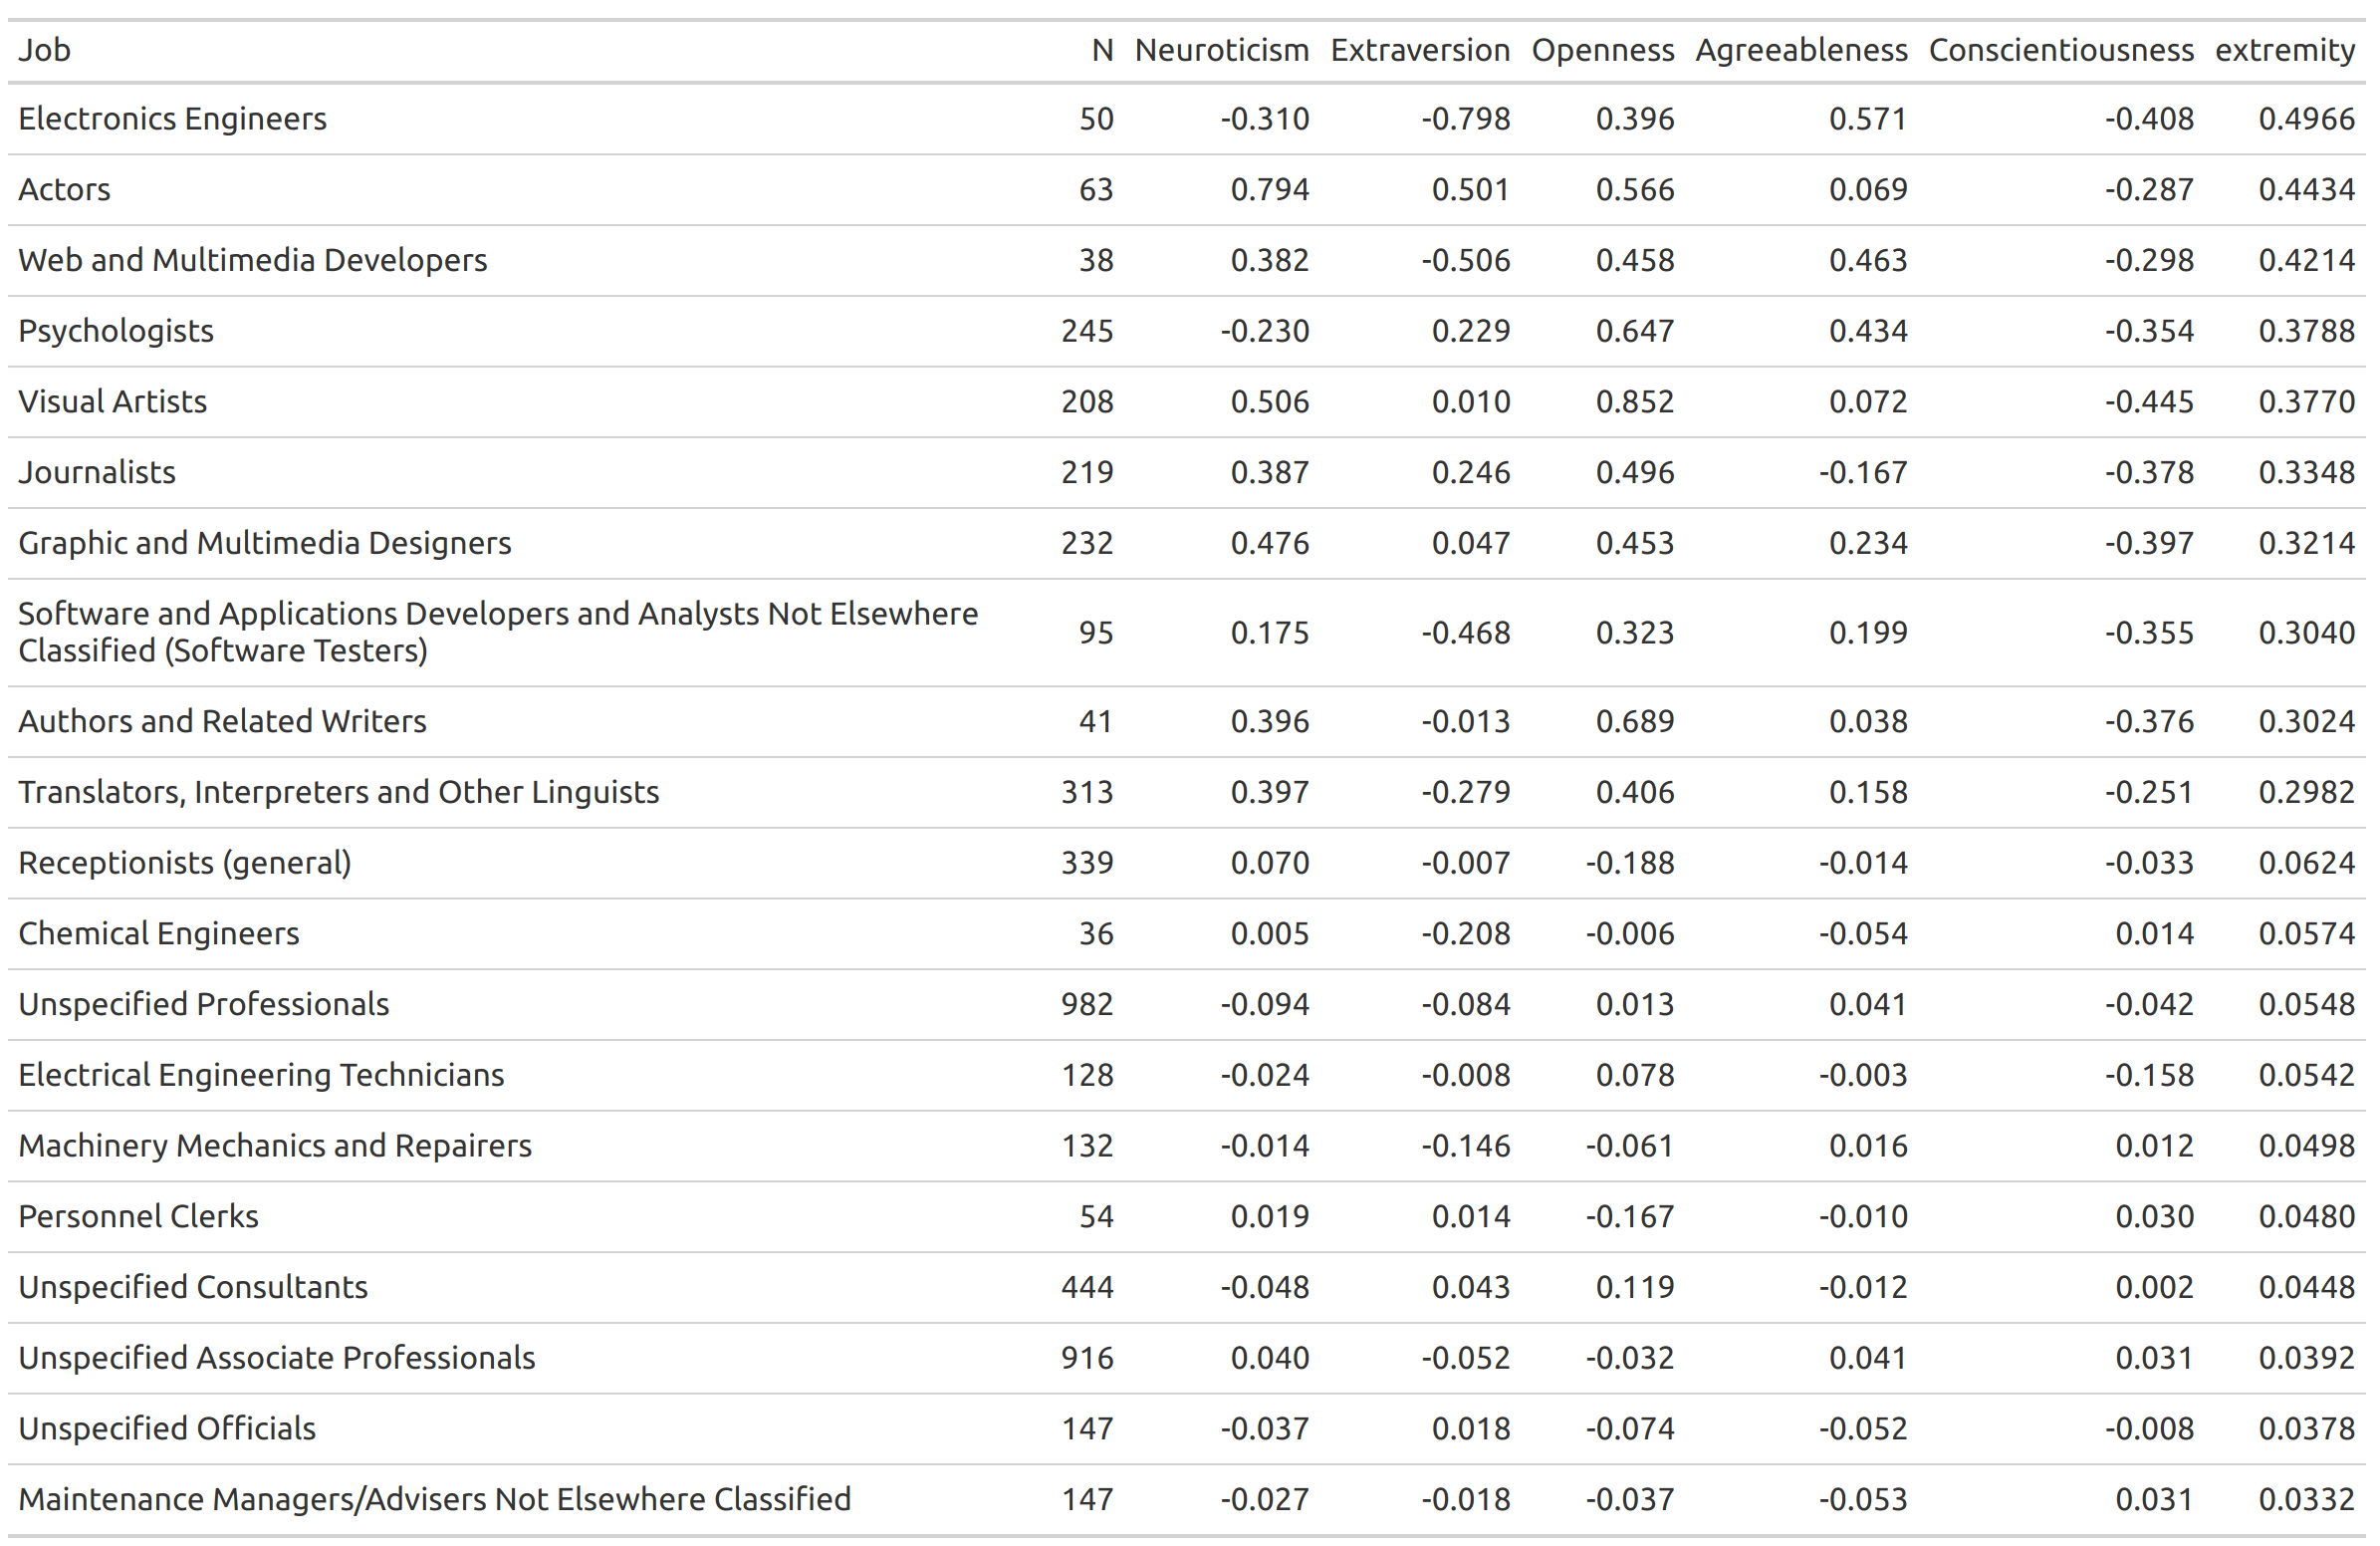Viewport: 2380px width, 1546px height.
Task: Select the Chemical Engineers job name
Action: [158, 934]
